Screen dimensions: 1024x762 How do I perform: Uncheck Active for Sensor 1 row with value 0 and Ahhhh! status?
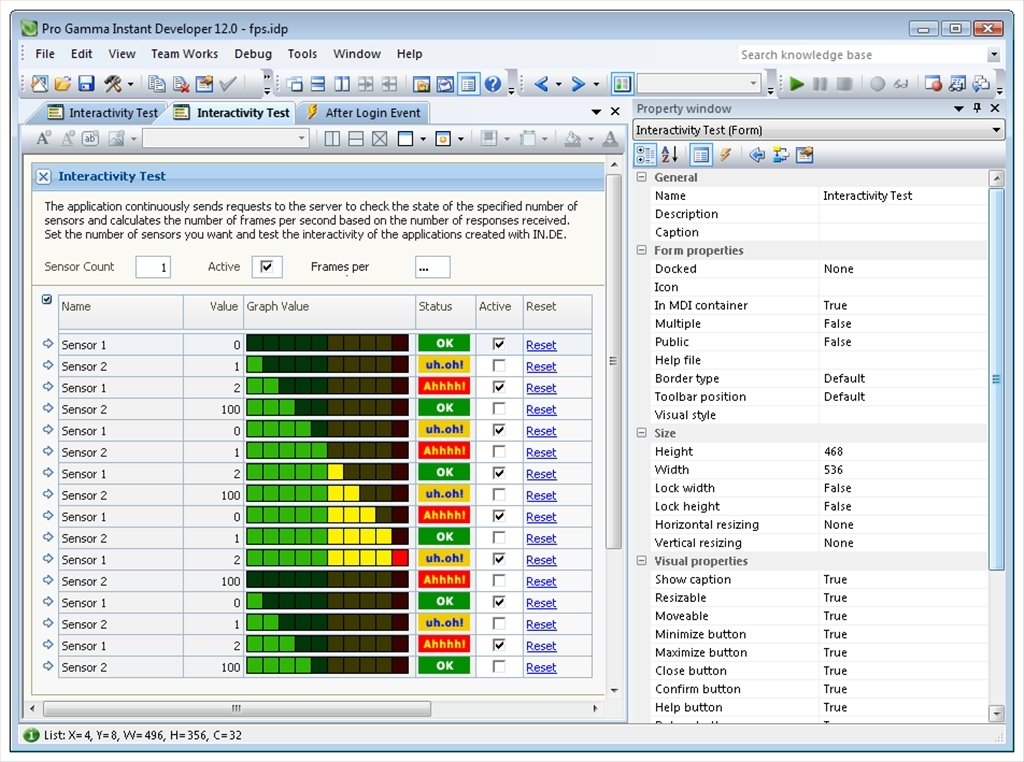coord(499,516)
